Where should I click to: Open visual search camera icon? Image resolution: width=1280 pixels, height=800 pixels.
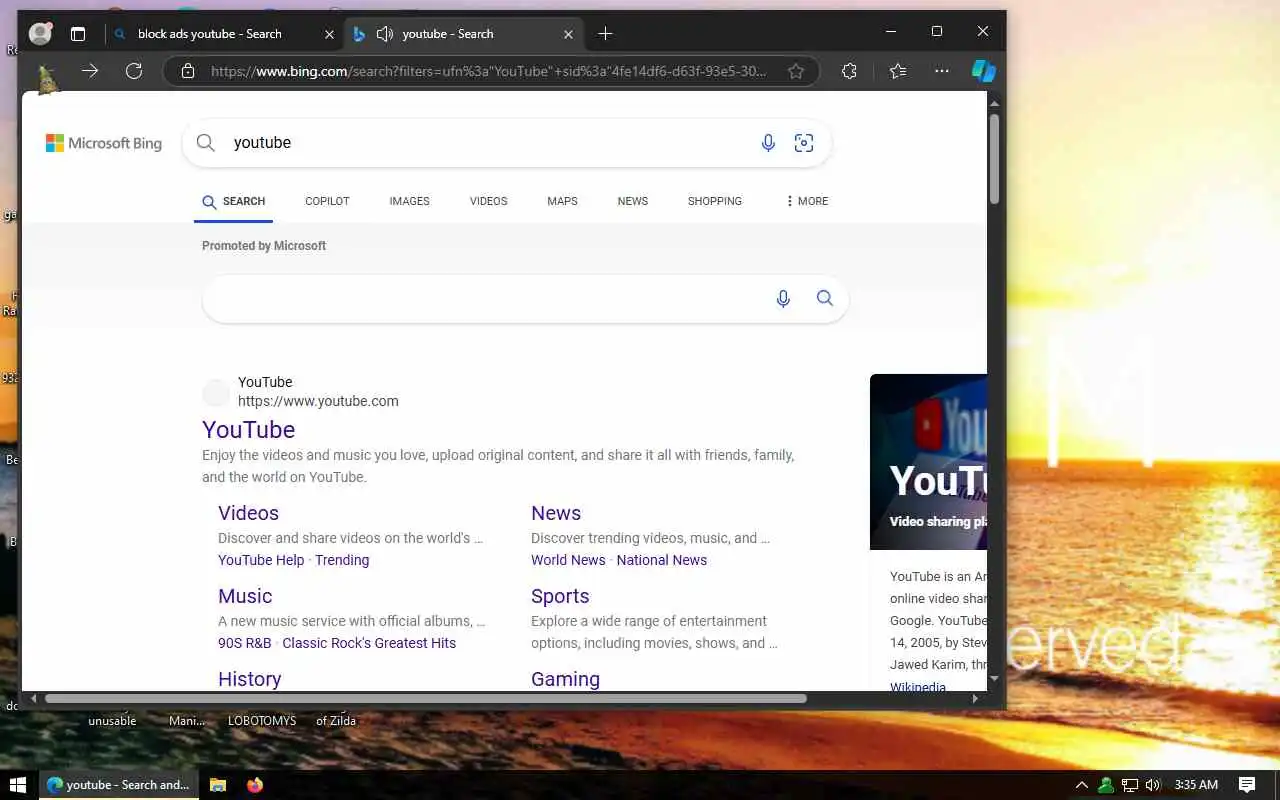804,143
